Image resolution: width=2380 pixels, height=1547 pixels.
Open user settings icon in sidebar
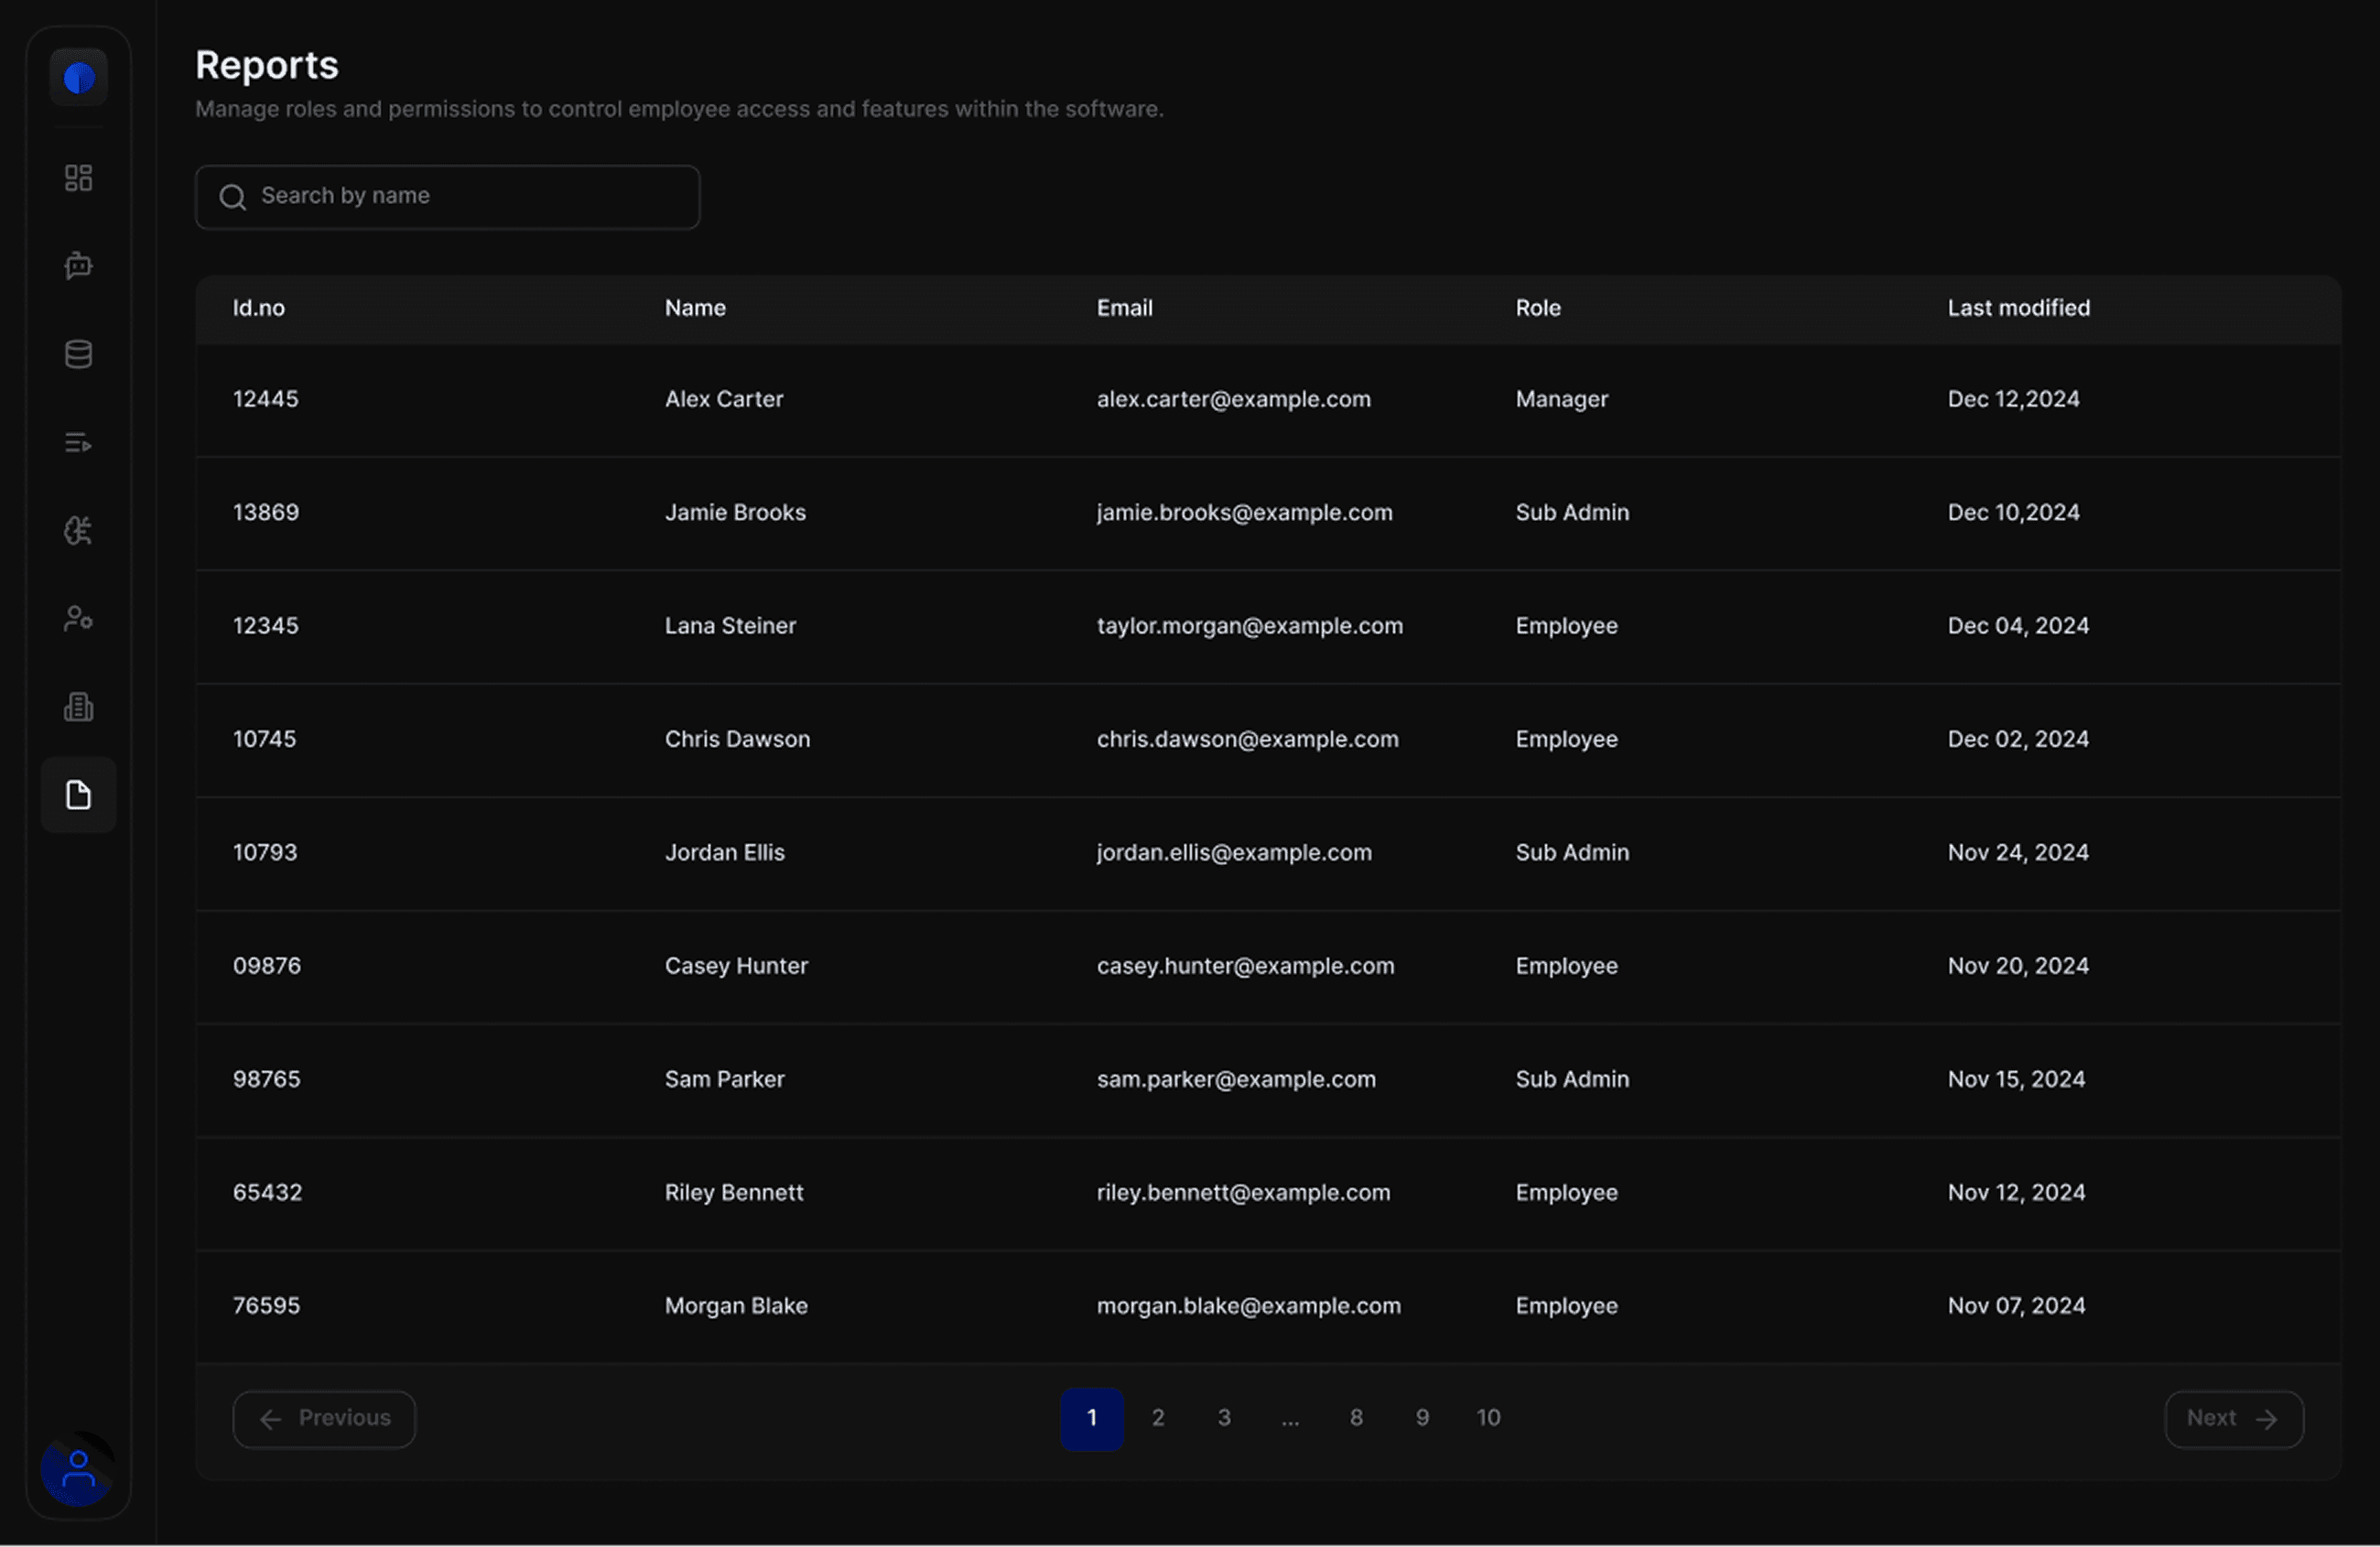click(x=78, y=619)
